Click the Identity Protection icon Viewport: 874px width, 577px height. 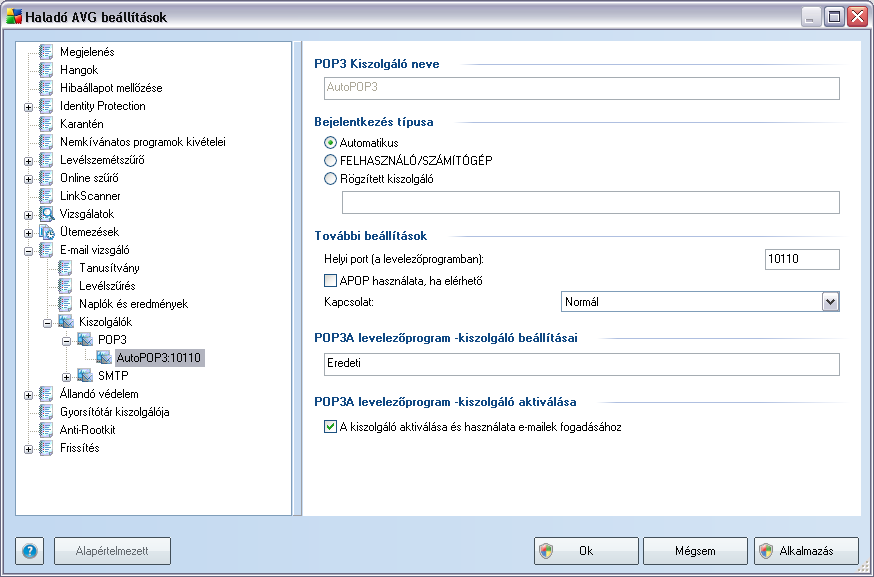pyautogui.click(x=46, y=106)
